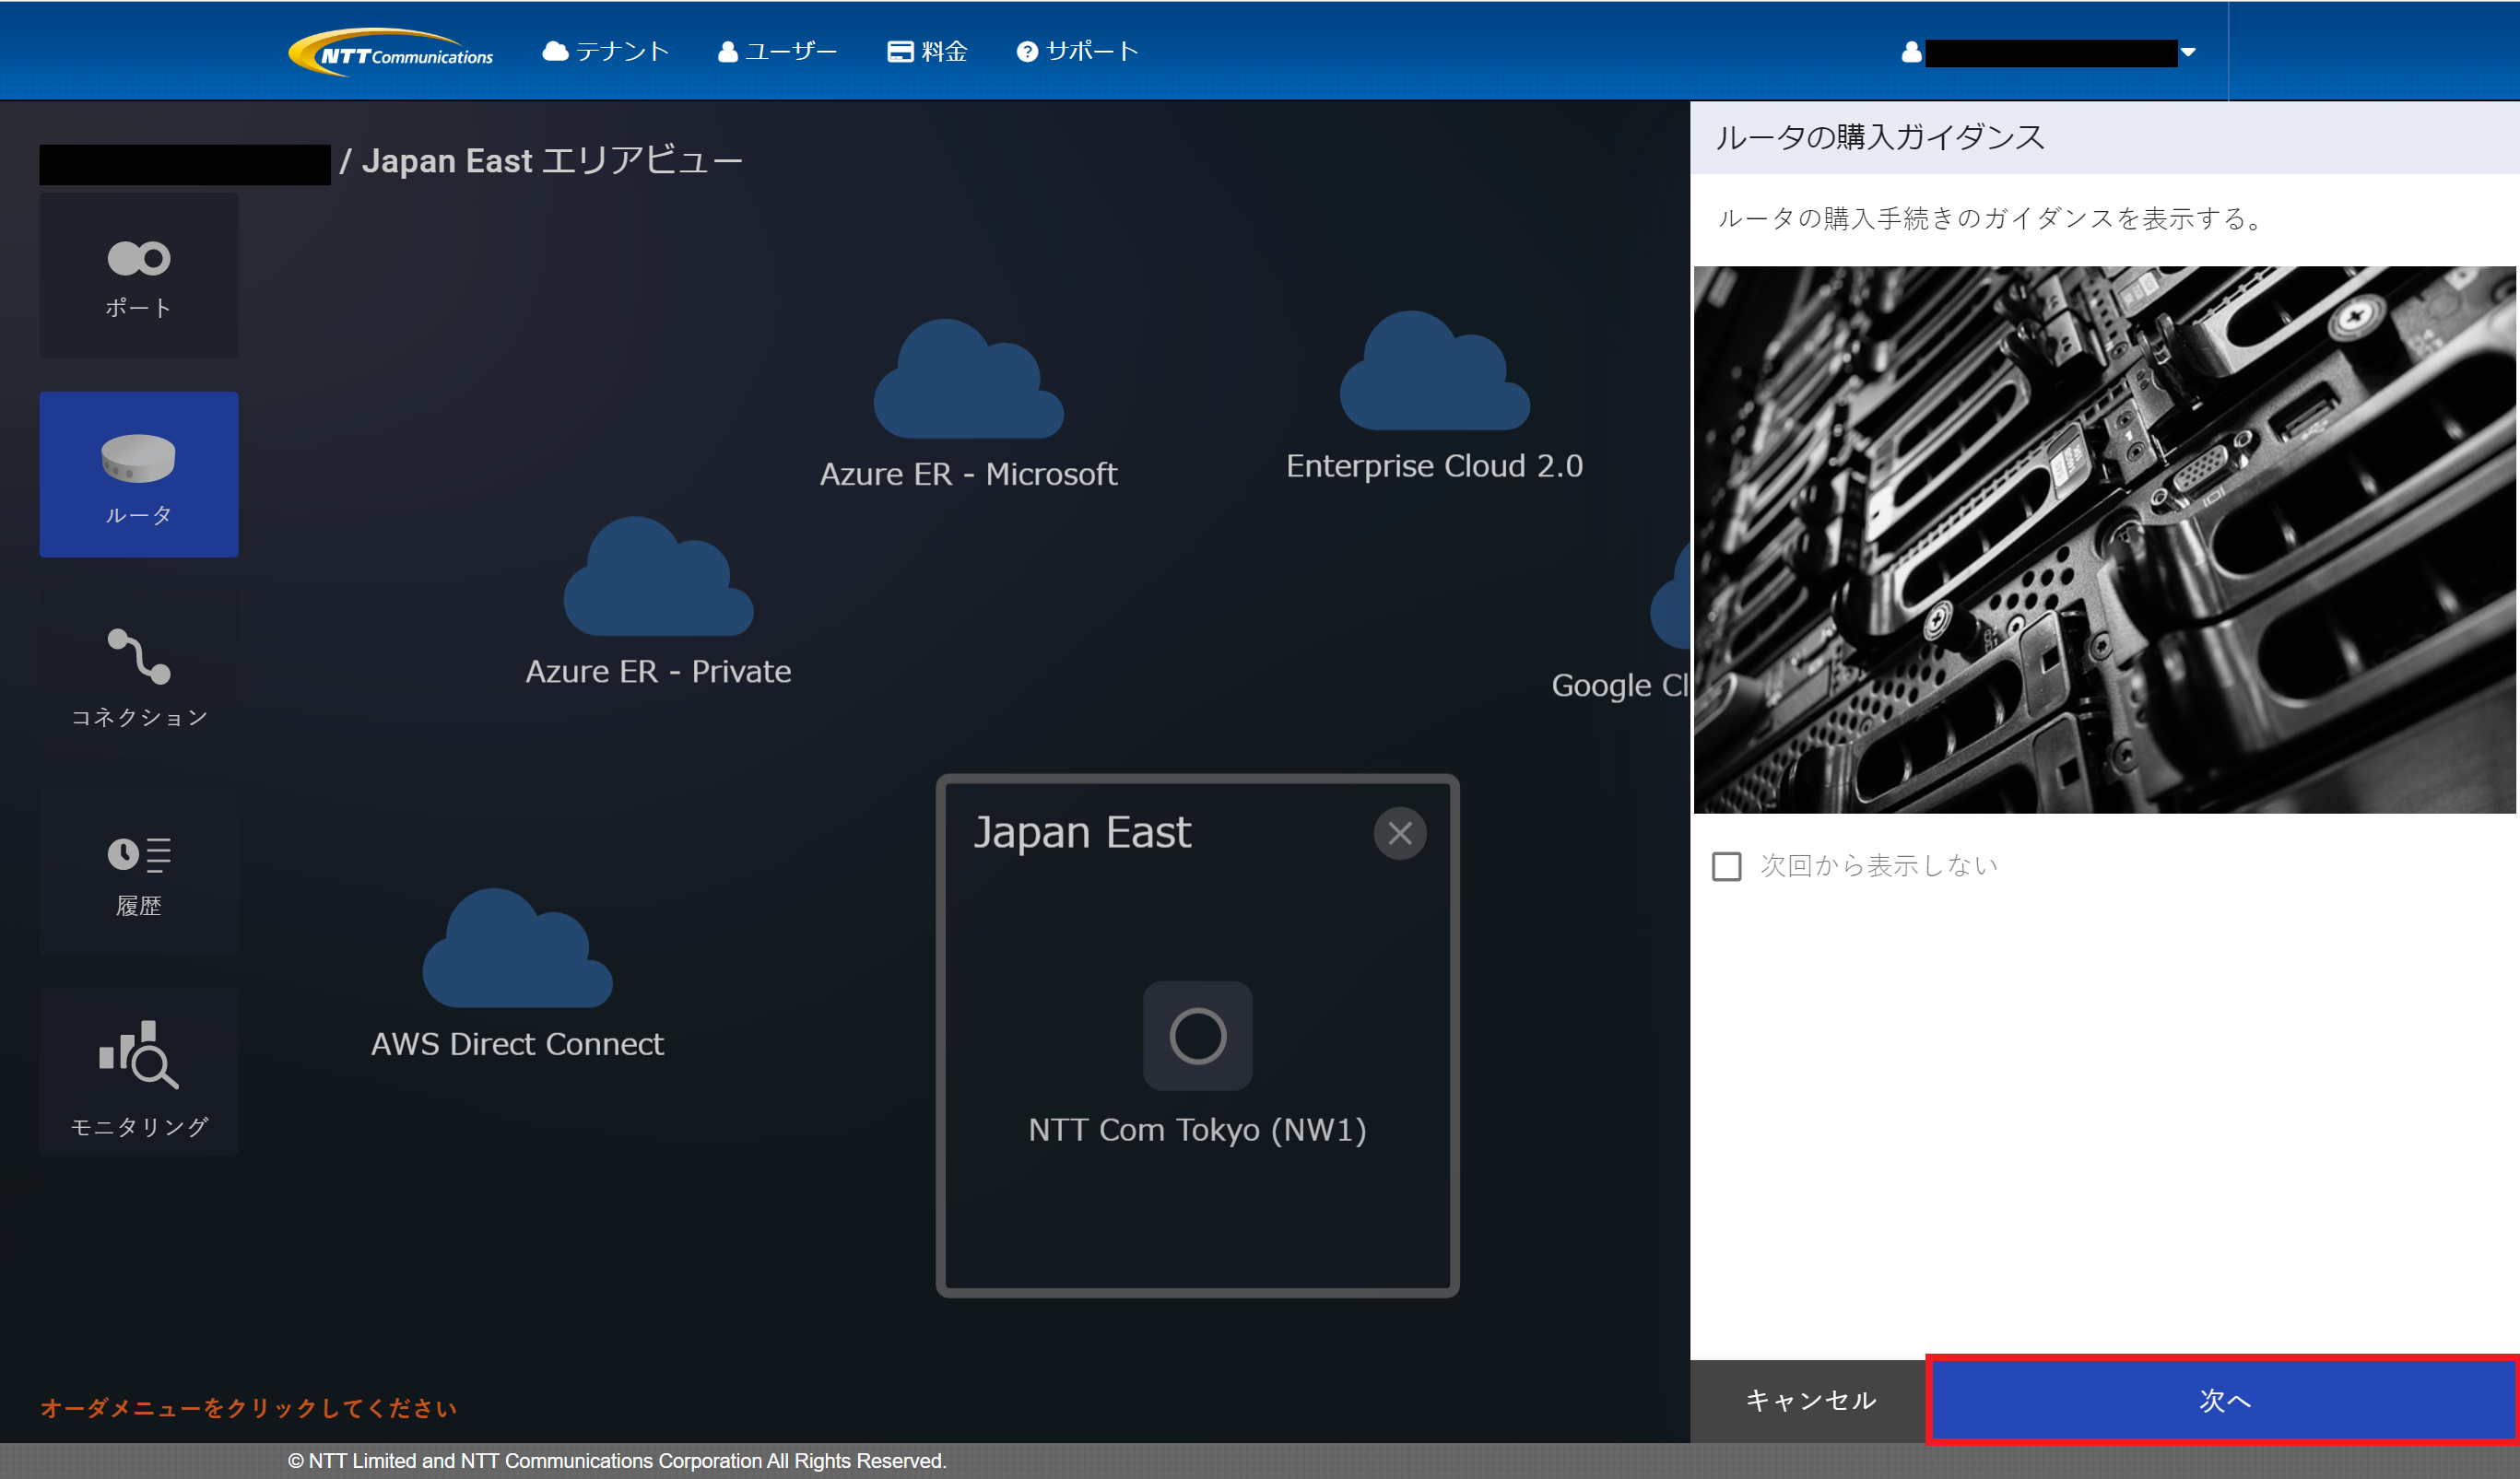
Task: Open the 料金 menu
Action: pos(927,52)
